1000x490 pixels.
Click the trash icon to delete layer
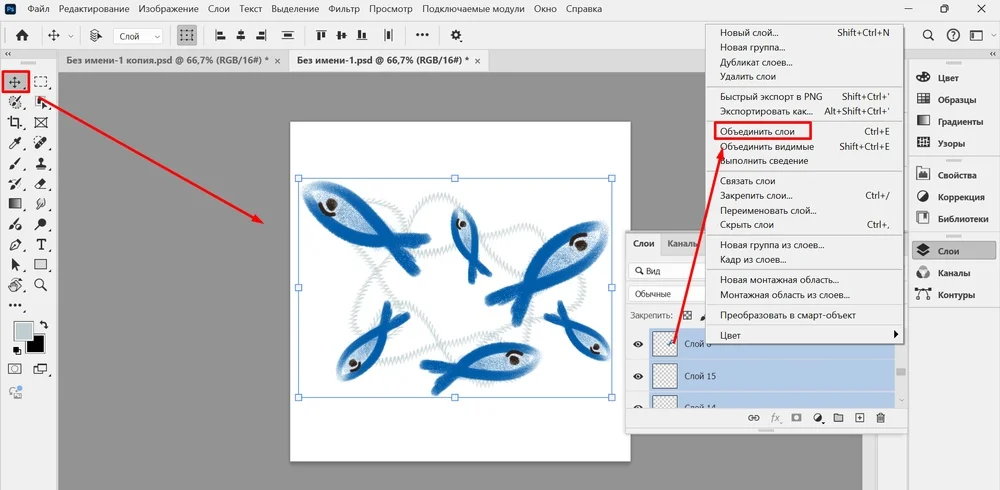pyautogui.click(x=880, y=418)
